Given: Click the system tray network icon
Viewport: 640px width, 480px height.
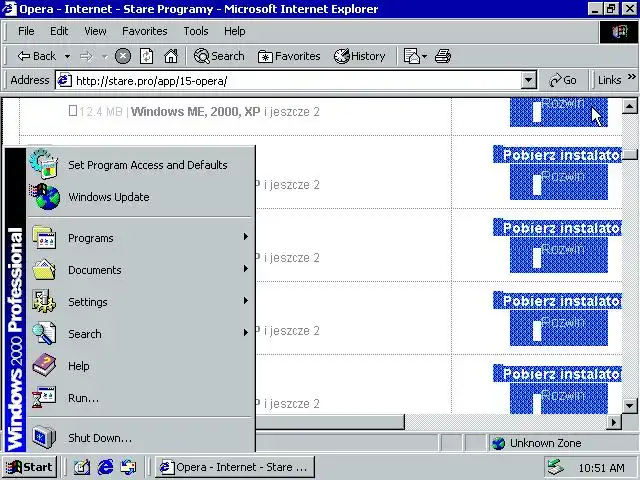Looking at the screenshot, I should point(556,467).
